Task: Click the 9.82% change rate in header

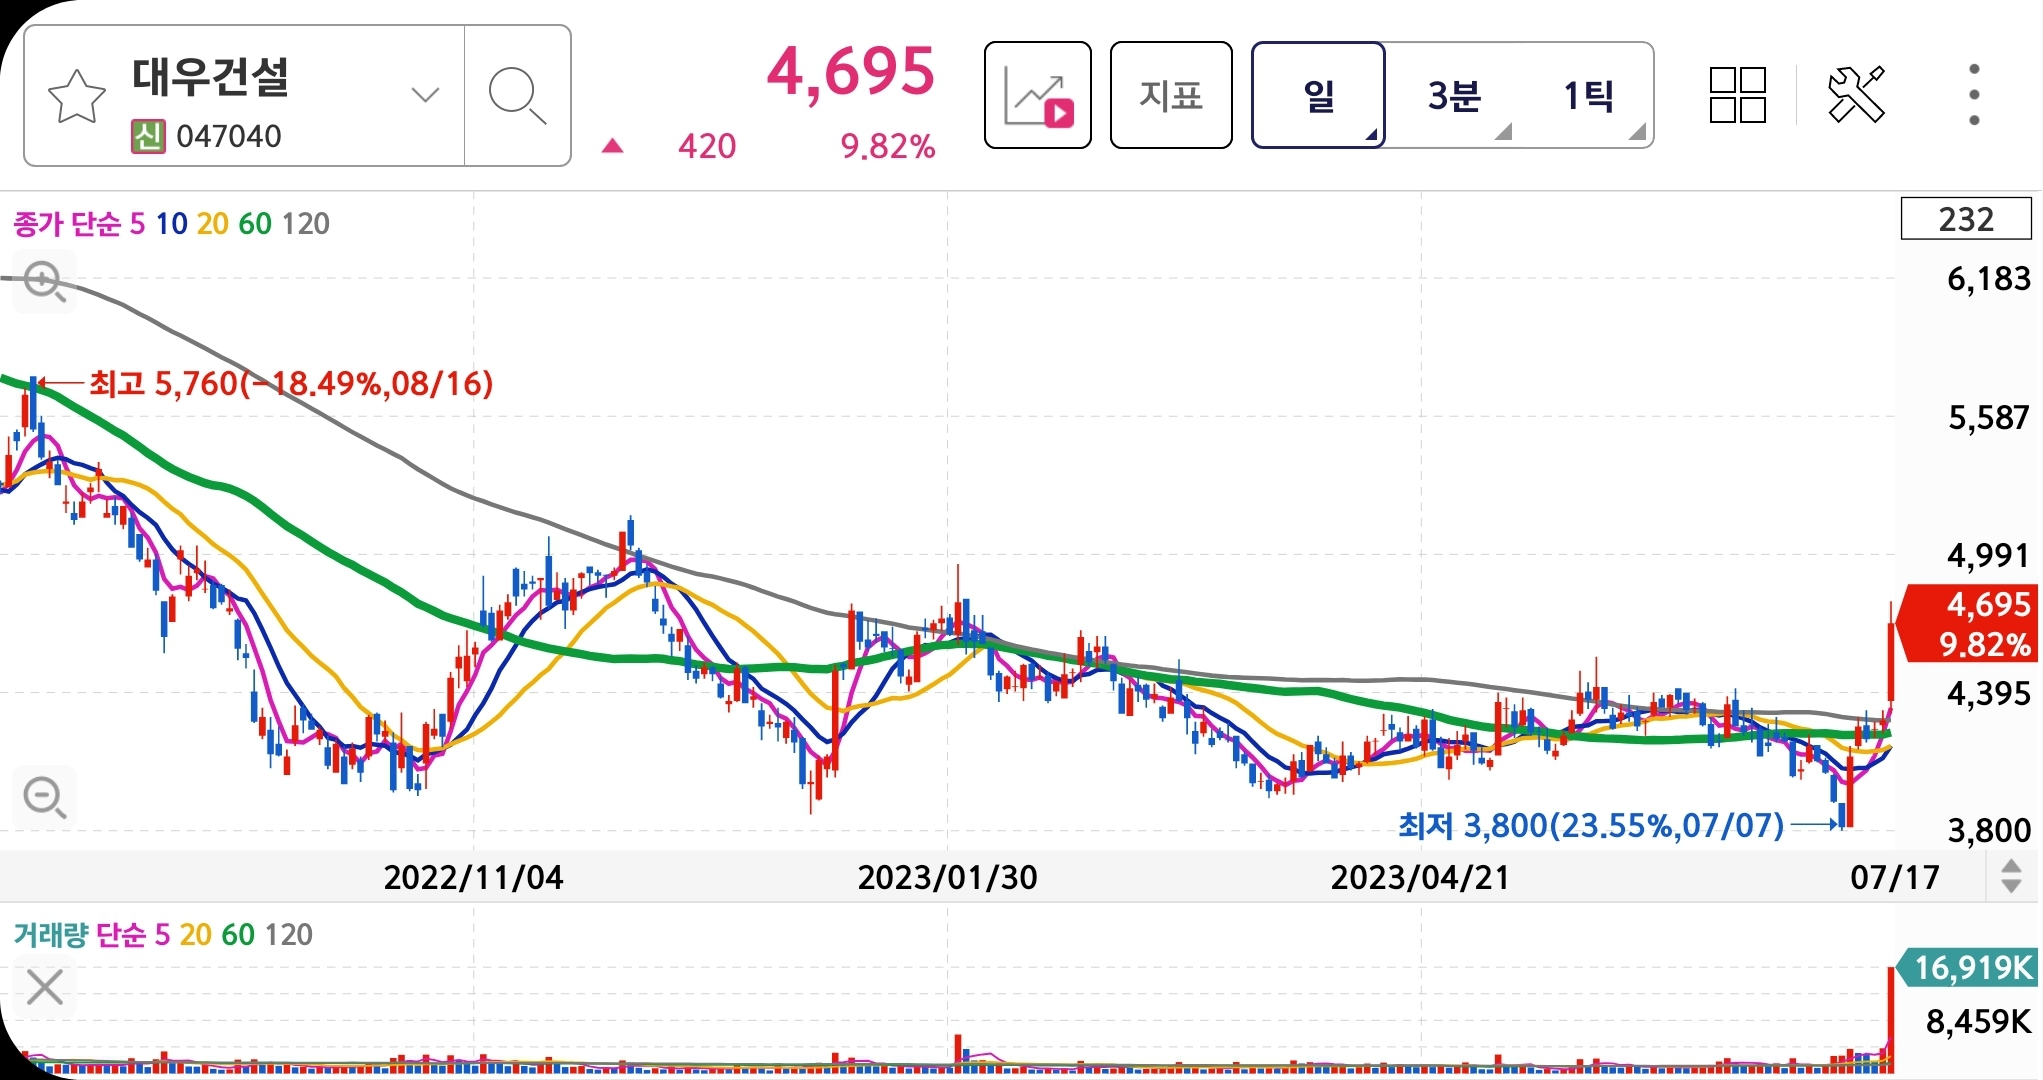Action: pos(887,147)
